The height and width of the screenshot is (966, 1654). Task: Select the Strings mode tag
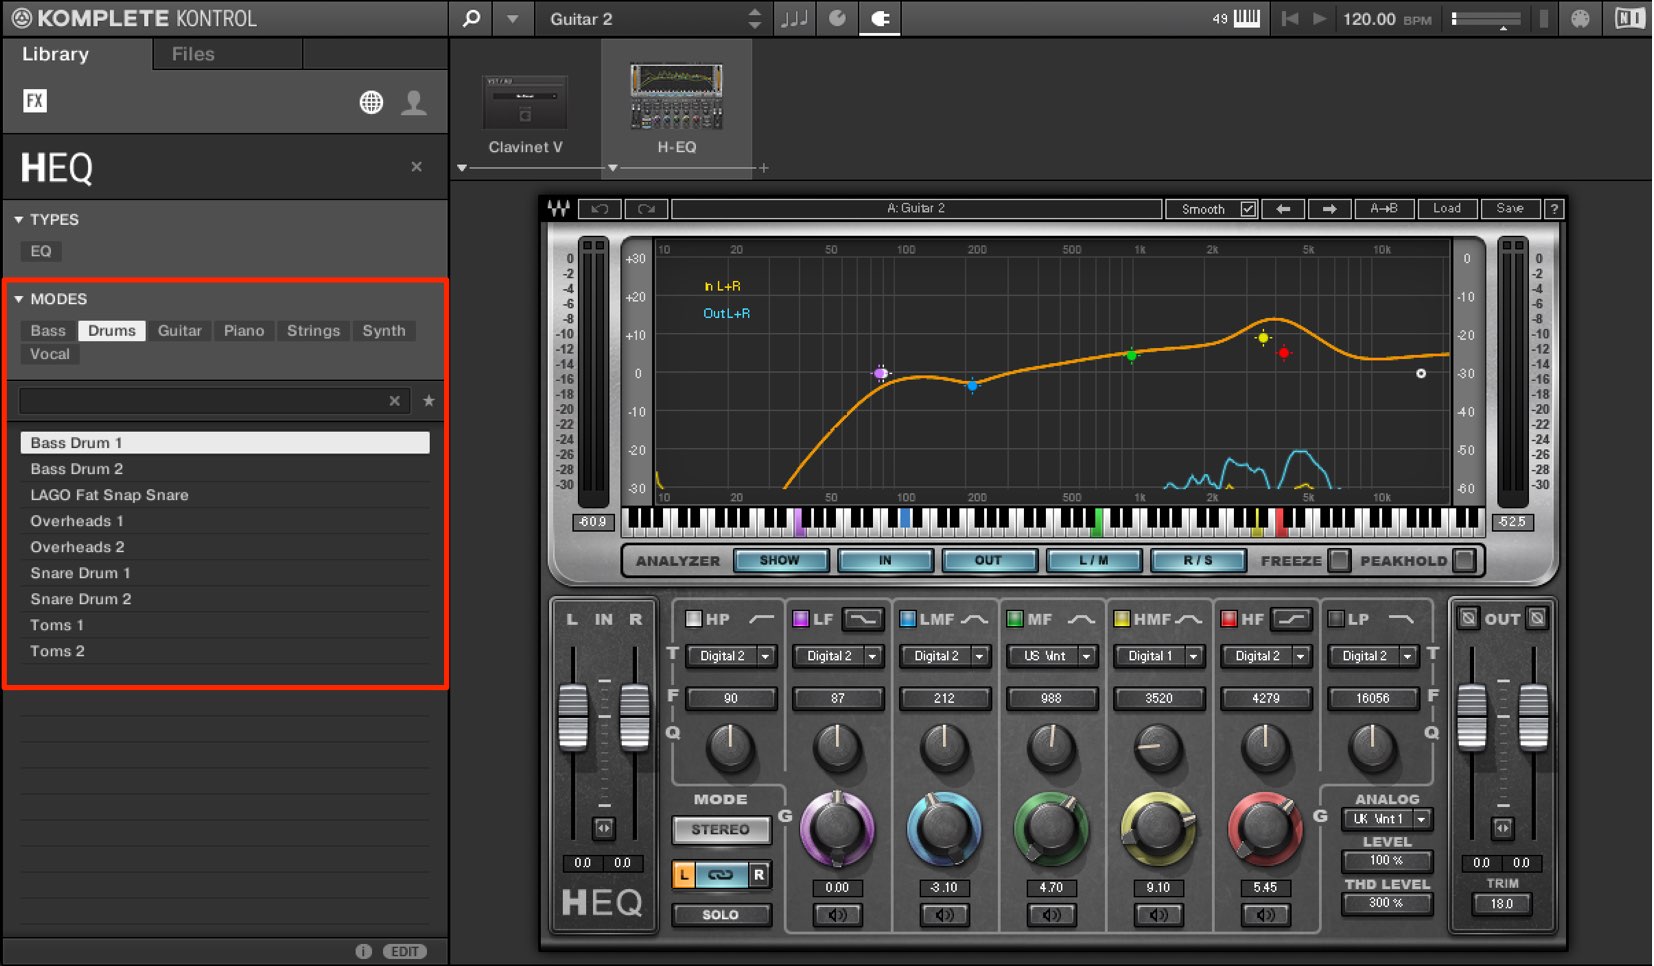[313, 330]
